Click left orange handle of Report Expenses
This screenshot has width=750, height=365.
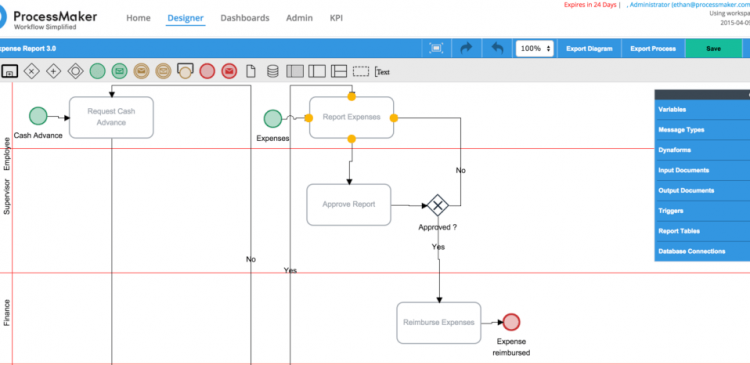pyautogui.click(x=309, y=118)
